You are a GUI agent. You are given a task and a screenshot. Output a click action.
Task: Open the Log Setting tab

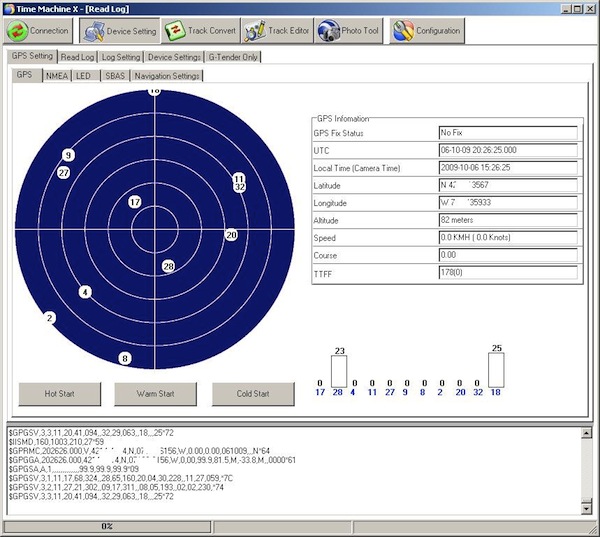point(121,57)
